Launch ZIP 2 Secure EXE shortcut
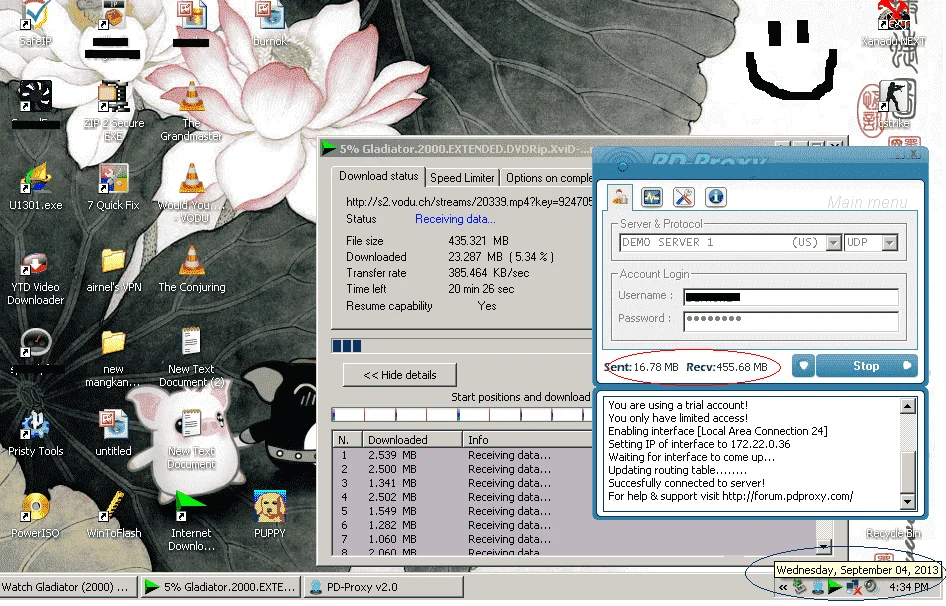The height and width of the screenshot is (606, 946). coord(113,112)
